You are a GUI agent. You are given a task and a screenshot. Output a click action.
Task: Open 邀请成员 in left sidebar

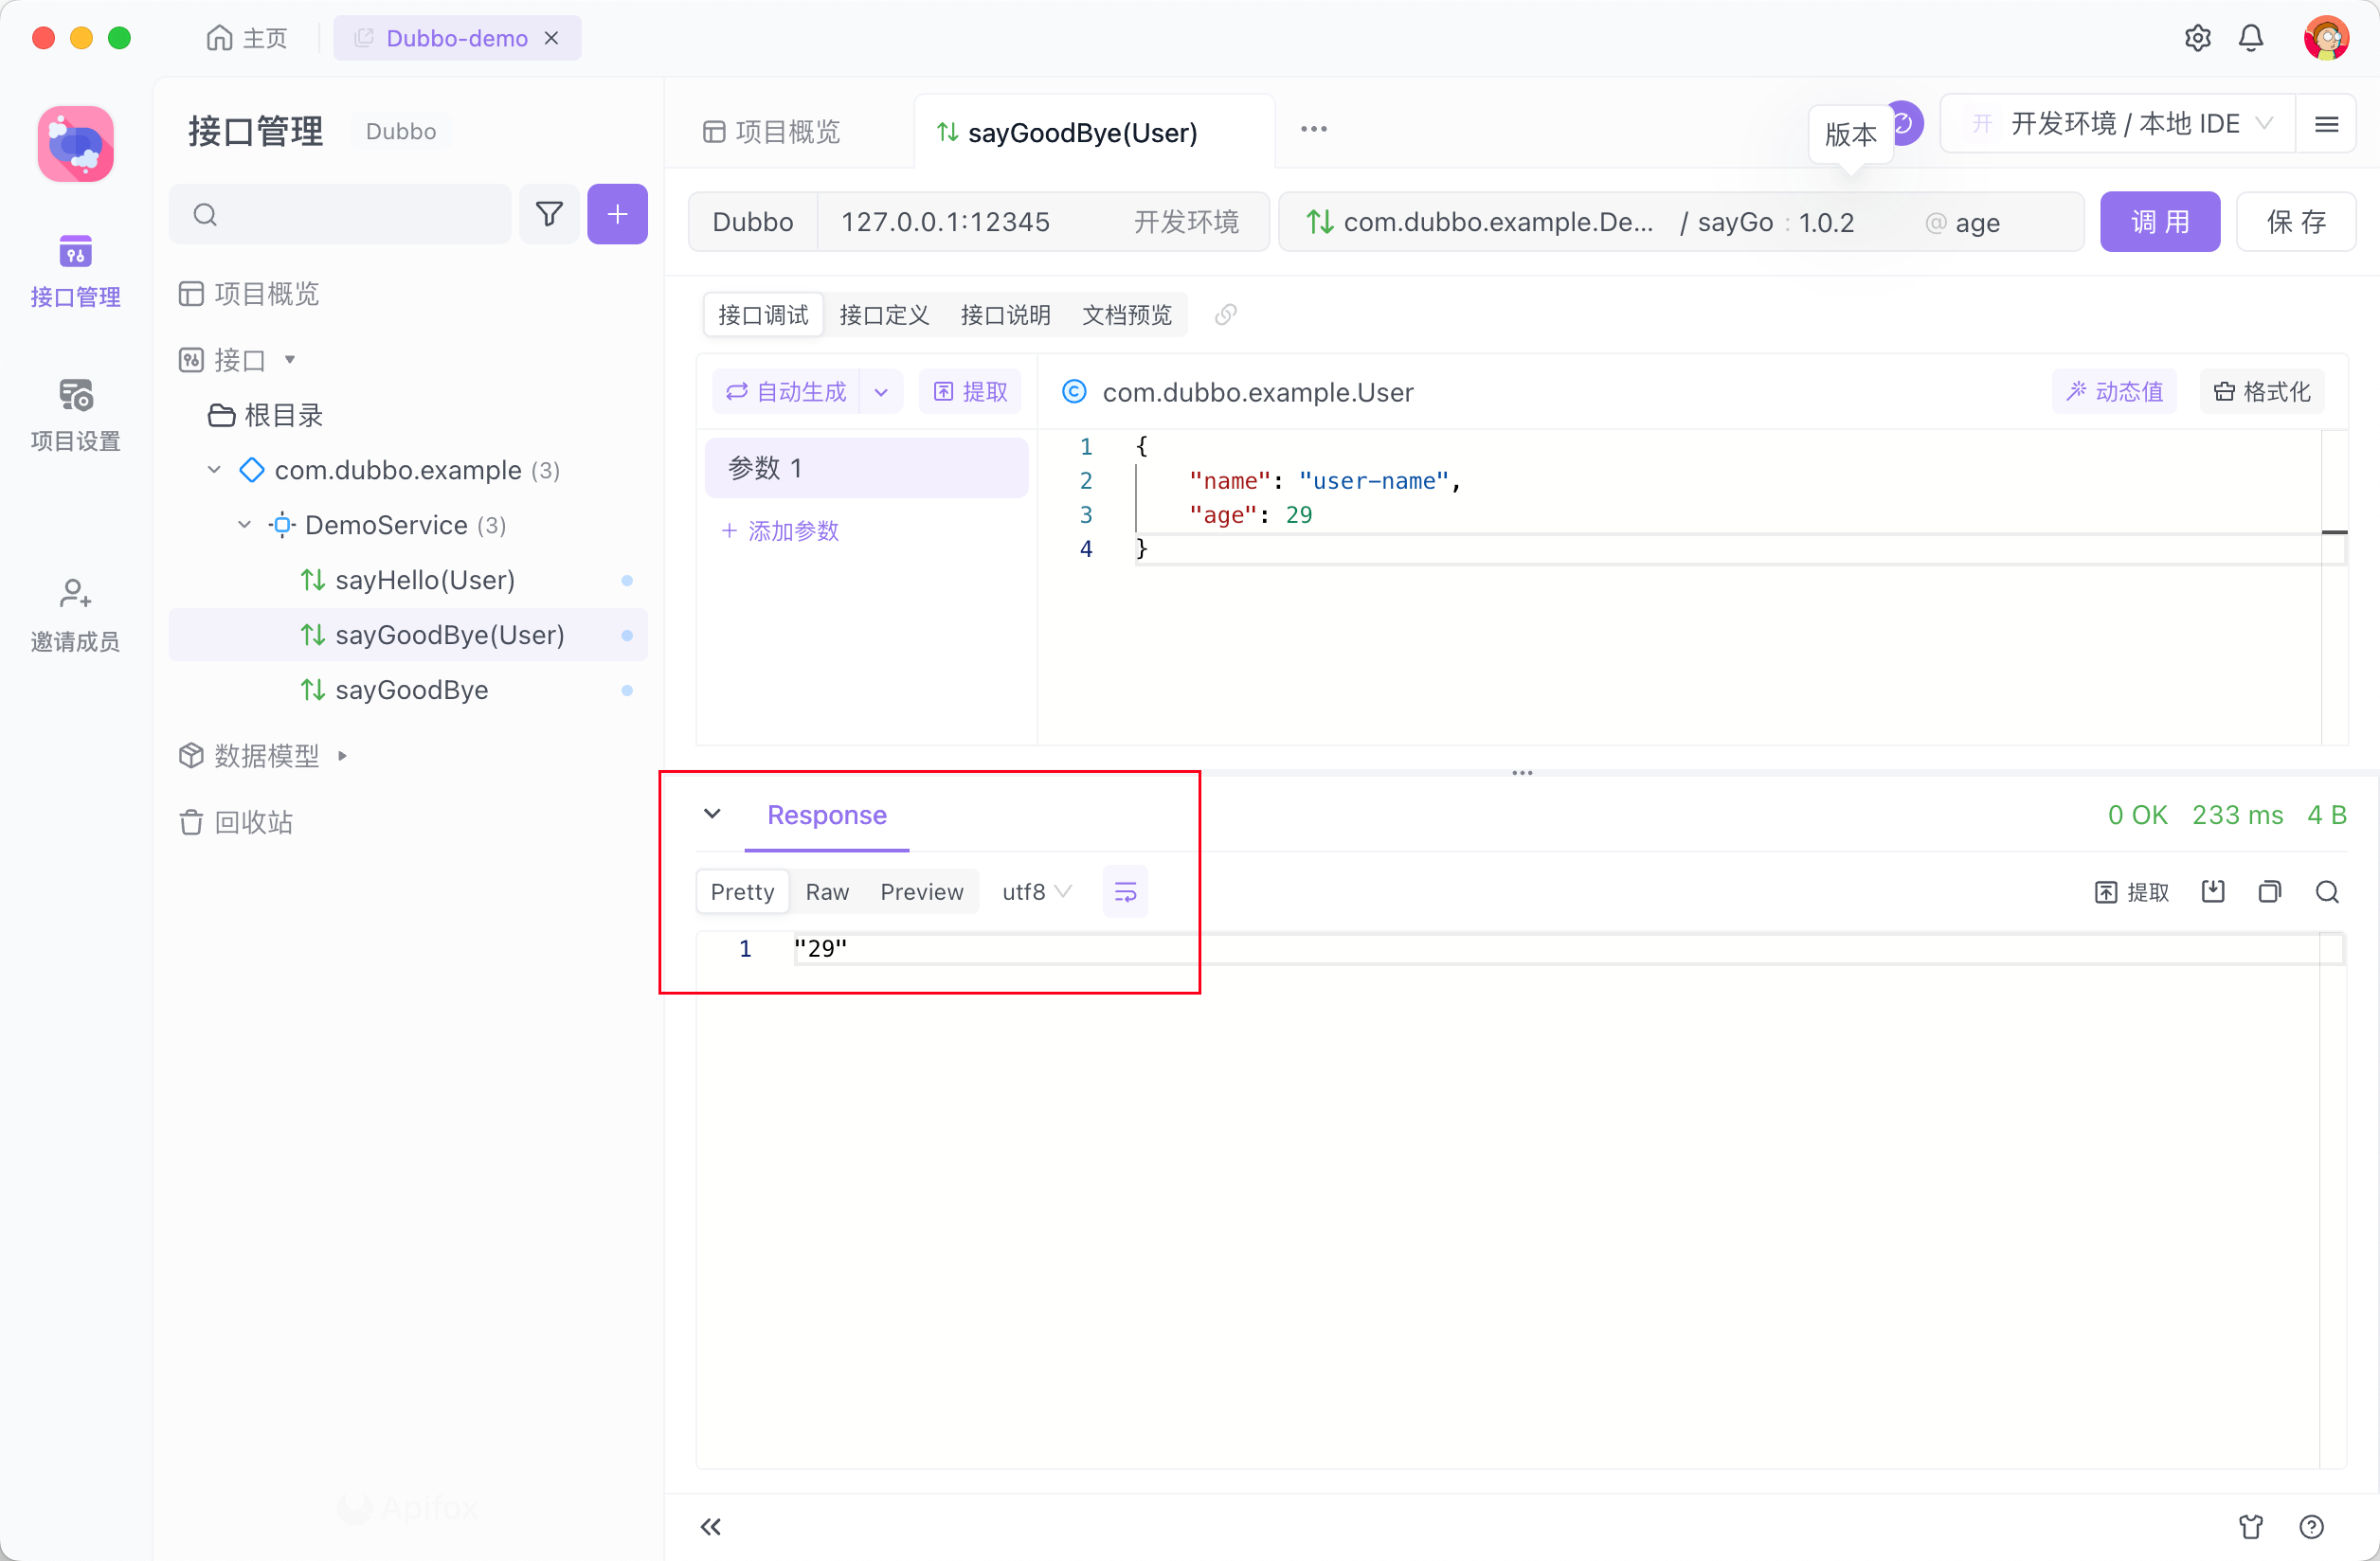coord(75,615)
